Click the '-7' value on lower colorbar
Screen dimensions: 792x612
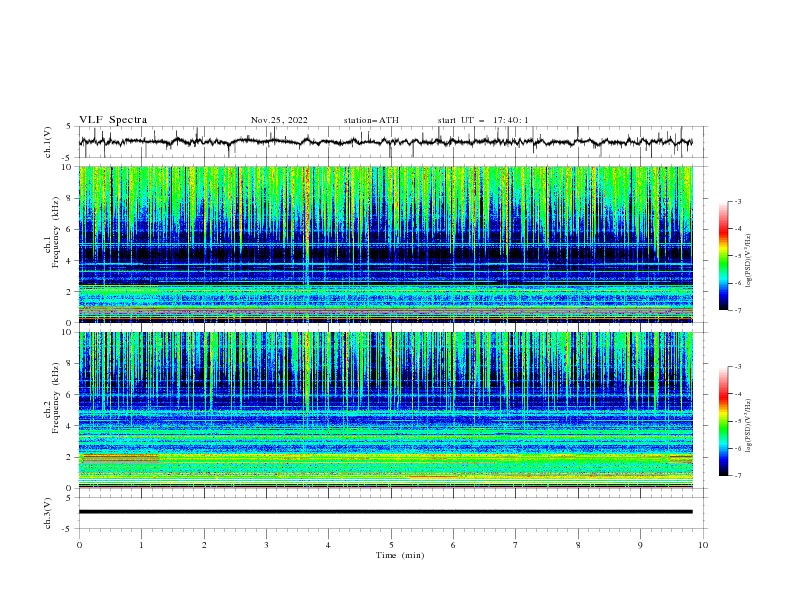coord(737,476)
